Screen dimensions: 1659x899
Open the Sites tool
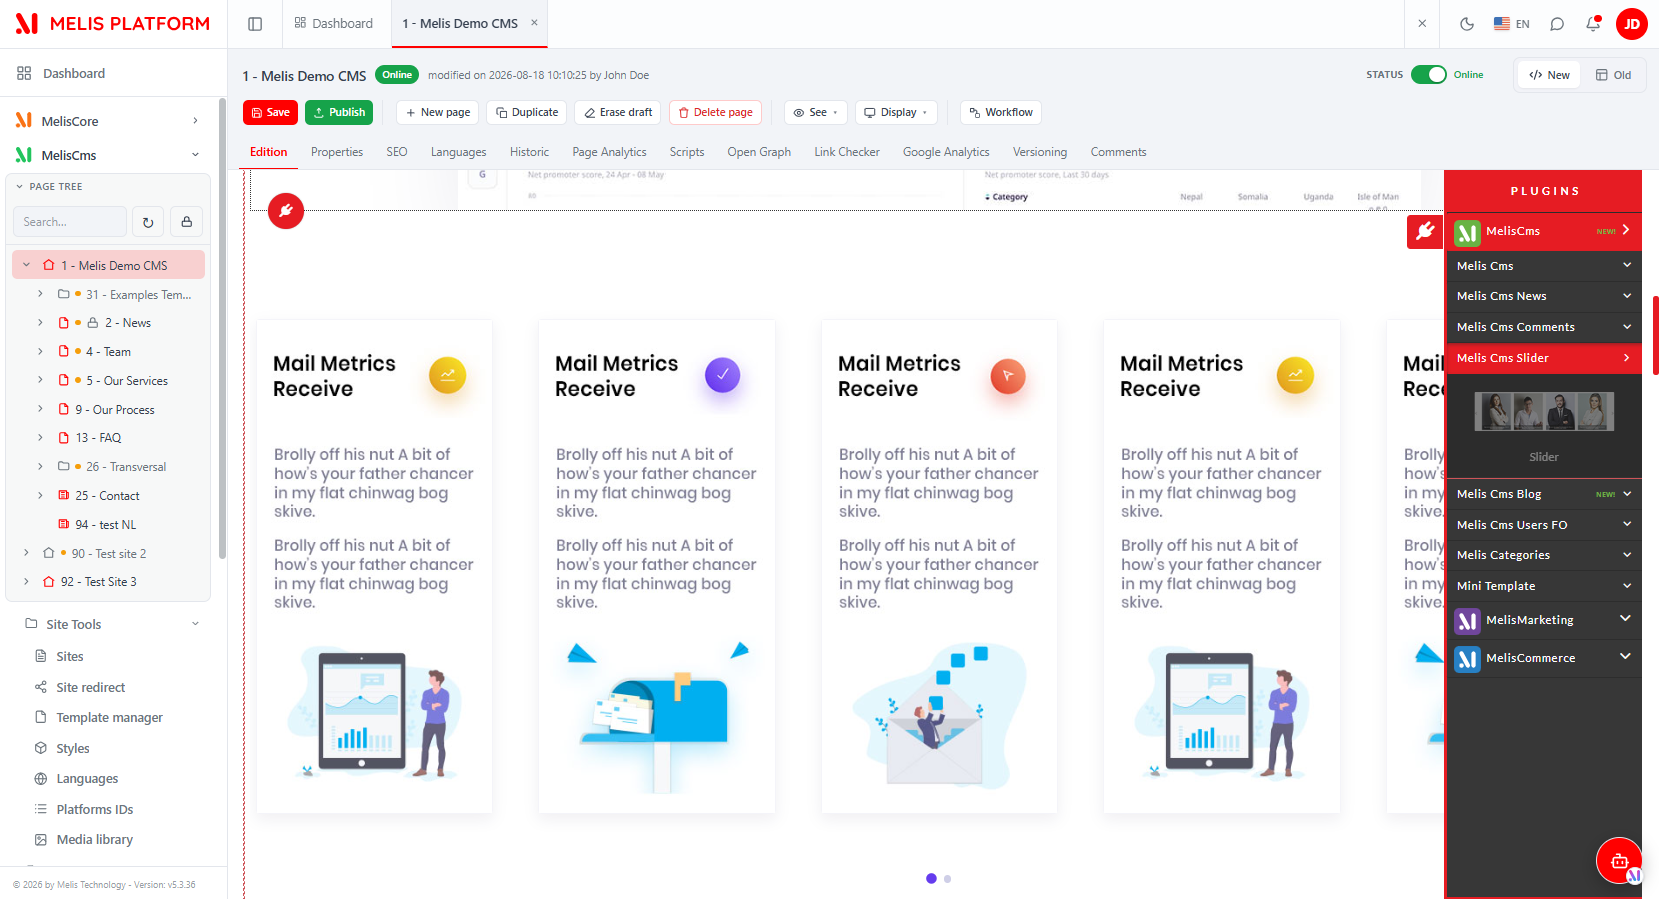point(70,656)
